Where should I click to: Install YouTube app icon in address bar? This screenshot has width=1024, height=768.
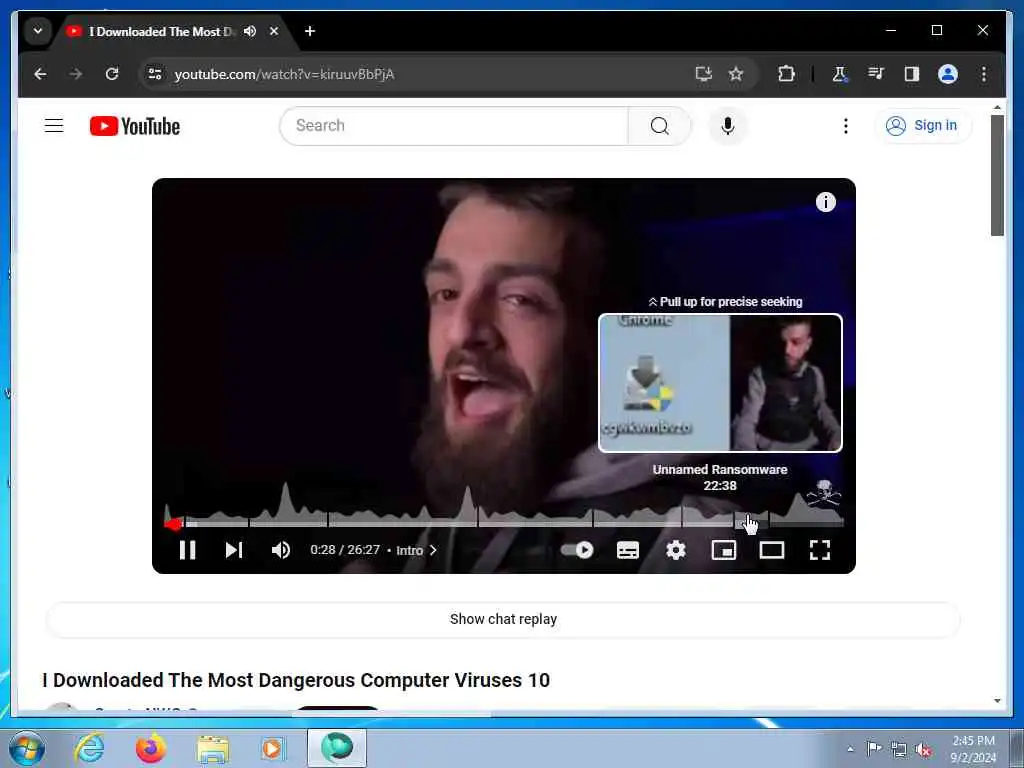[703, 74]
